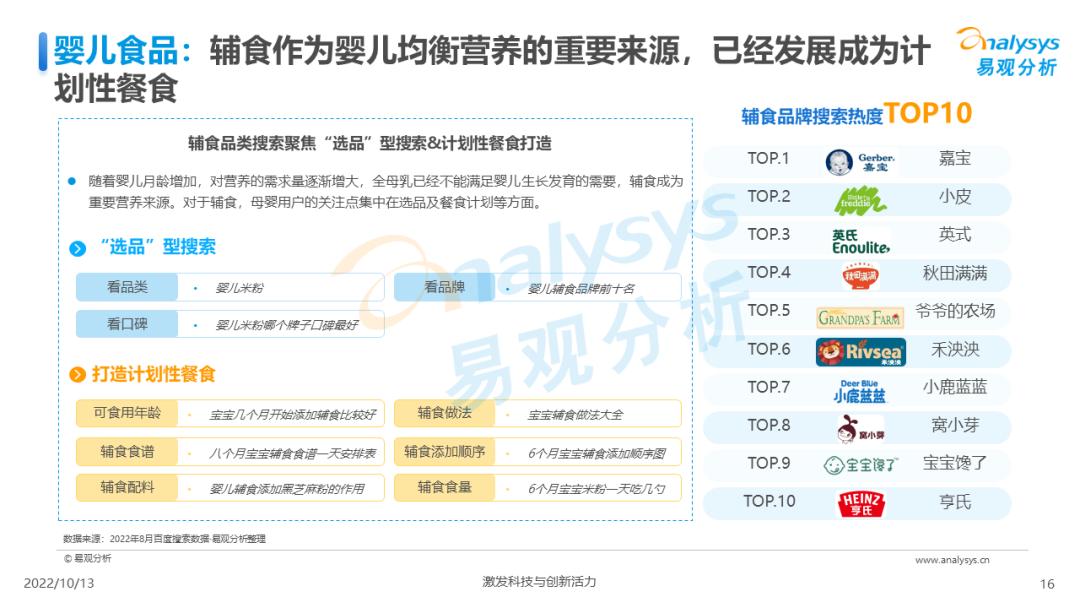Screen dimensions: 1080x608
Task: Click the Enoulite brand logo
Action: [x=860, y=242]
